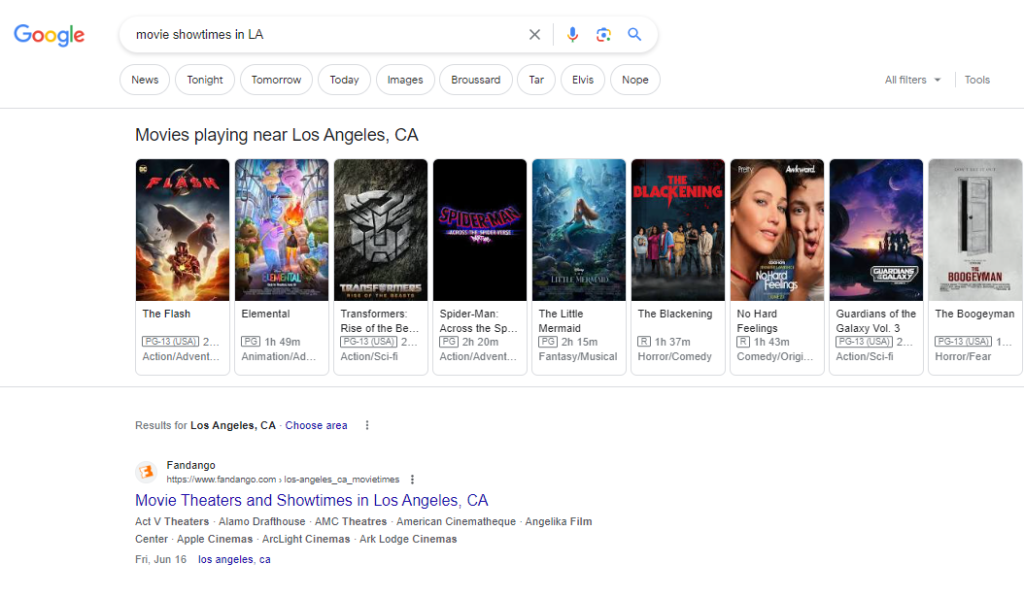Open the Tools option
The width and height of the screenshot is (1024, 597).
pos(977,80)
